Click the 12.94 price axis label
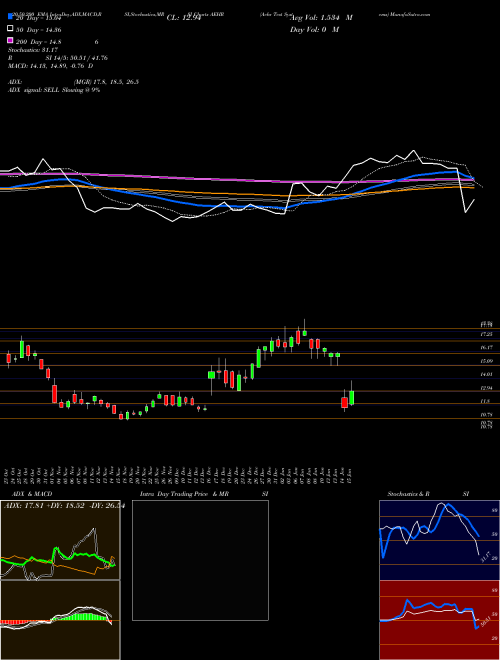Screen dimensions: 500x660 487,388
